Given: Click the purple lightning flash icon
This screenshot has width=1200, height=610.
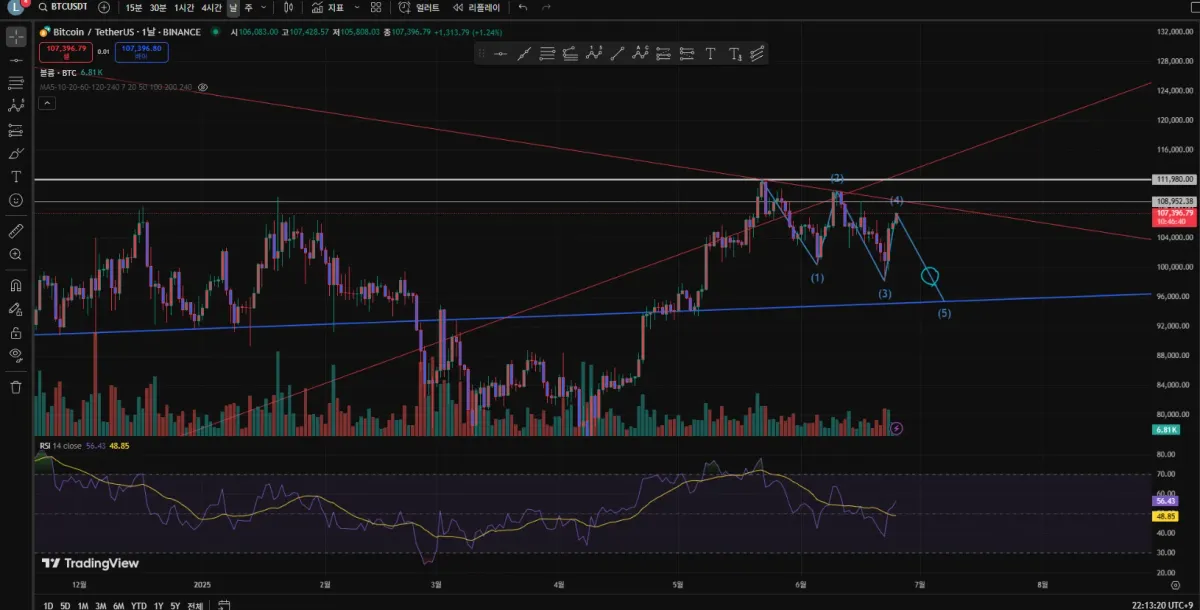Looking at the screenshot, I should pos(897,429).
